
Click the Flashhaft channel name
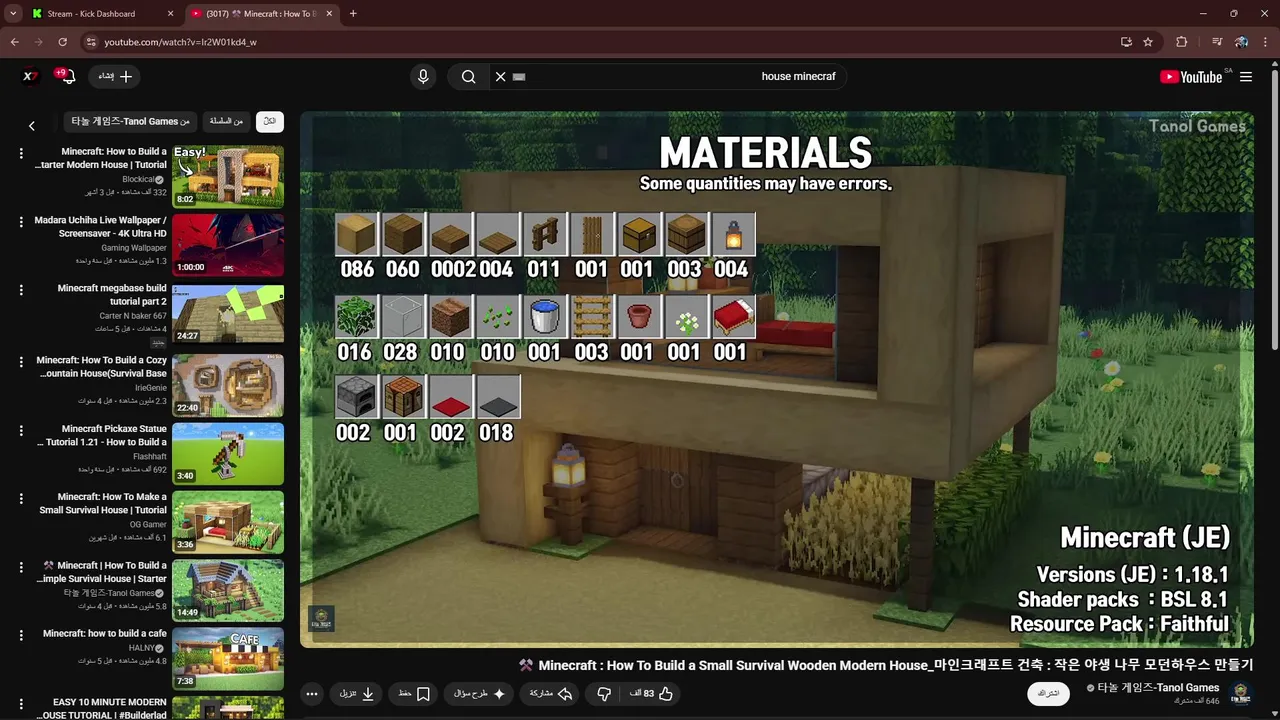149,457
